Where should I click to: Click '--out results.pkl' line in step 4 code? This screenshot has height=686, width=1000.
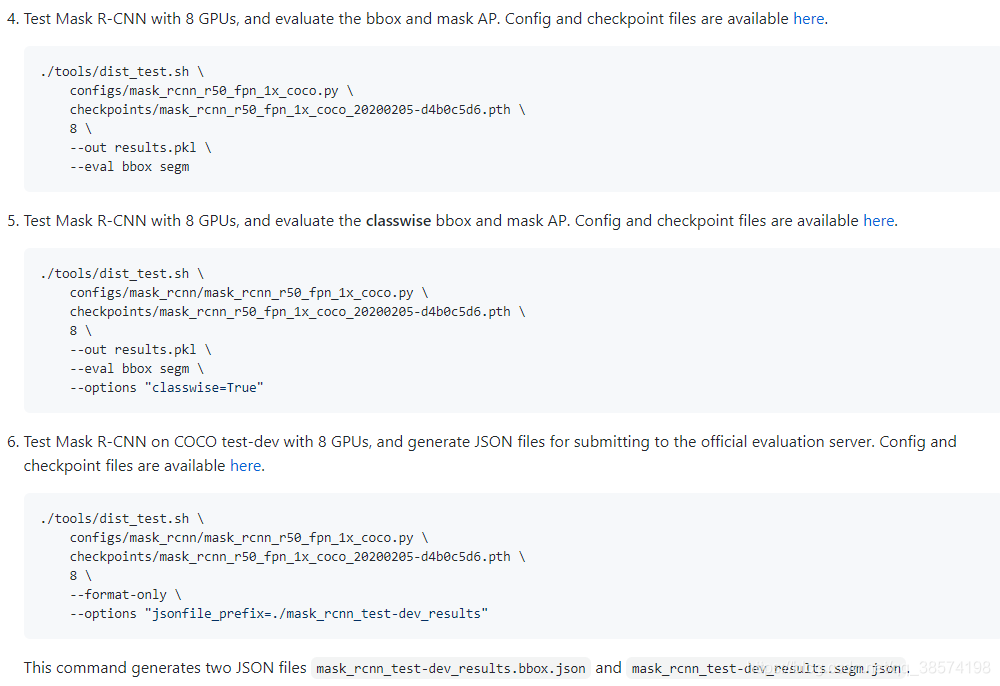click(x=140, y=148)
